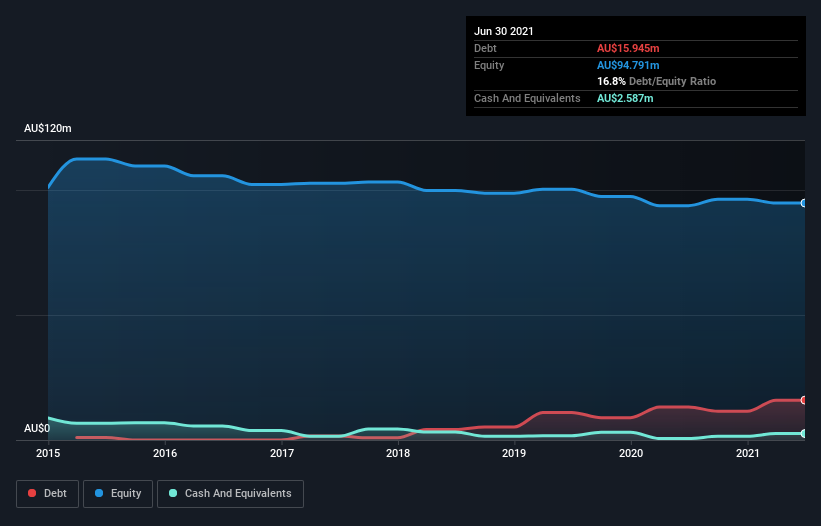Click the 2021 axis label
Image resolution: width=821 pixels, height=526 pixels.
[748, 453]
